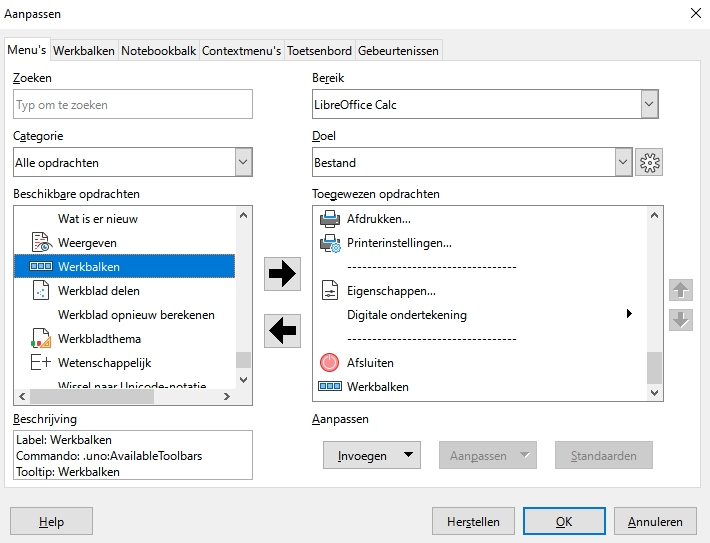Select Afdrukken printer icon in assigned list
Viewport: 710px width, 543px height.
pos(329,219)
